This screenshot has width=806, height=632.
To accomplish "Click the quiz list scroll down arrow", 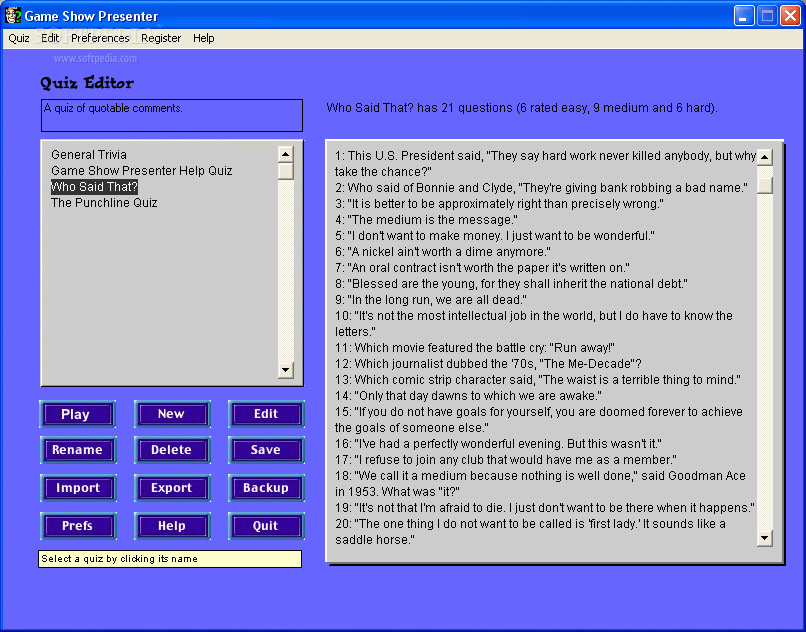I will coord(285,370).
